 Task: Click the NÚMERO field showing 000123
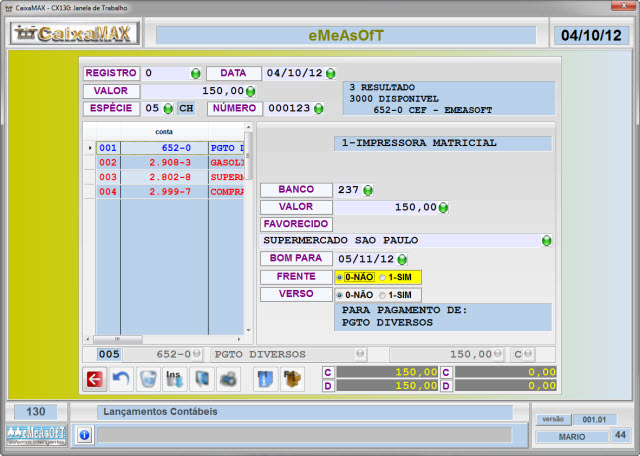(x=289, y=108)
